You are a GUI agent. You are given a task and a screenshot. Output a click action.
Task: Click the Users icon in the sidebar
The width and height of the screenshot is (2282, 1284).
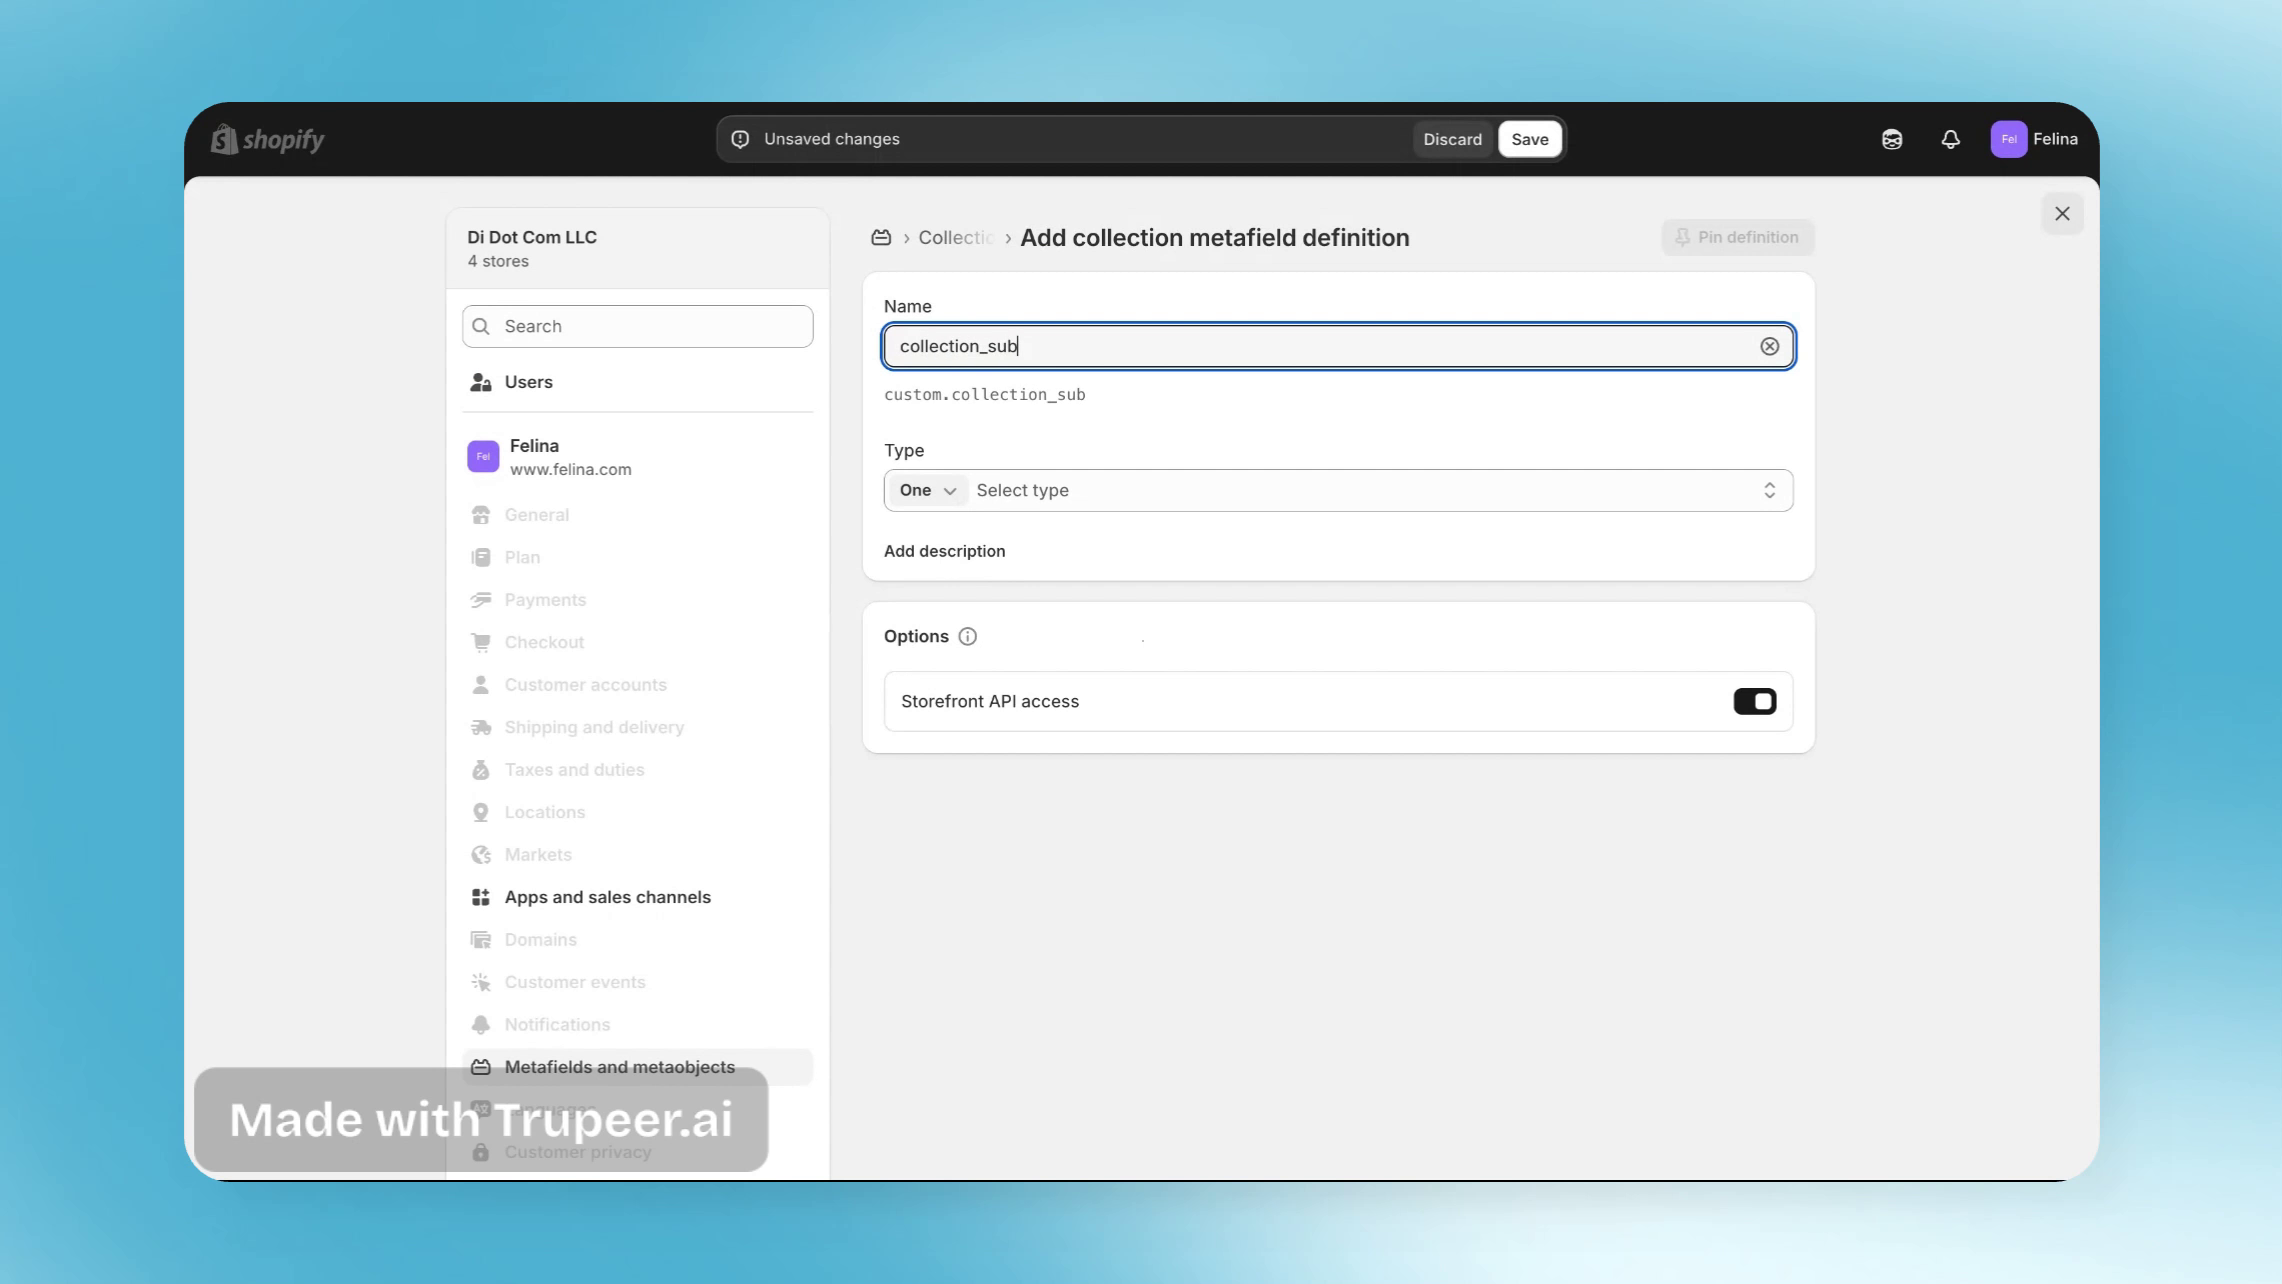coord(481,382)
